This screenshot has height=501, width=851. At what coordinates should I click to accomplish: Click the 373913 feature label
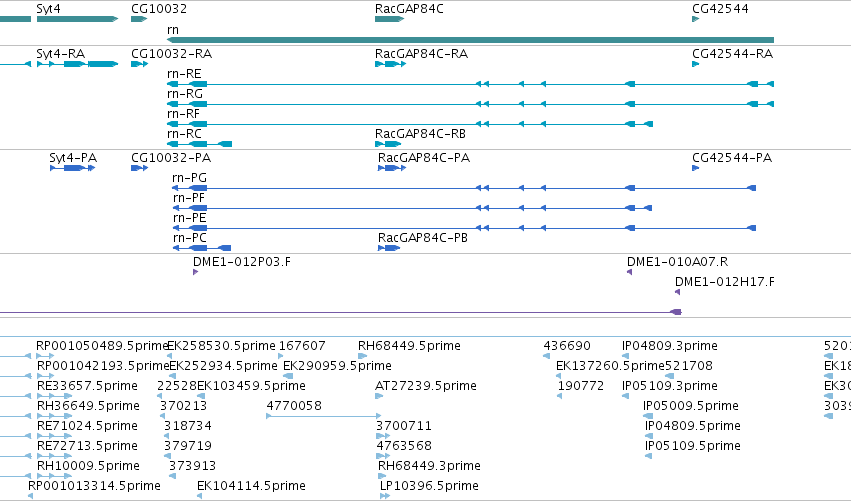[193, 467]
